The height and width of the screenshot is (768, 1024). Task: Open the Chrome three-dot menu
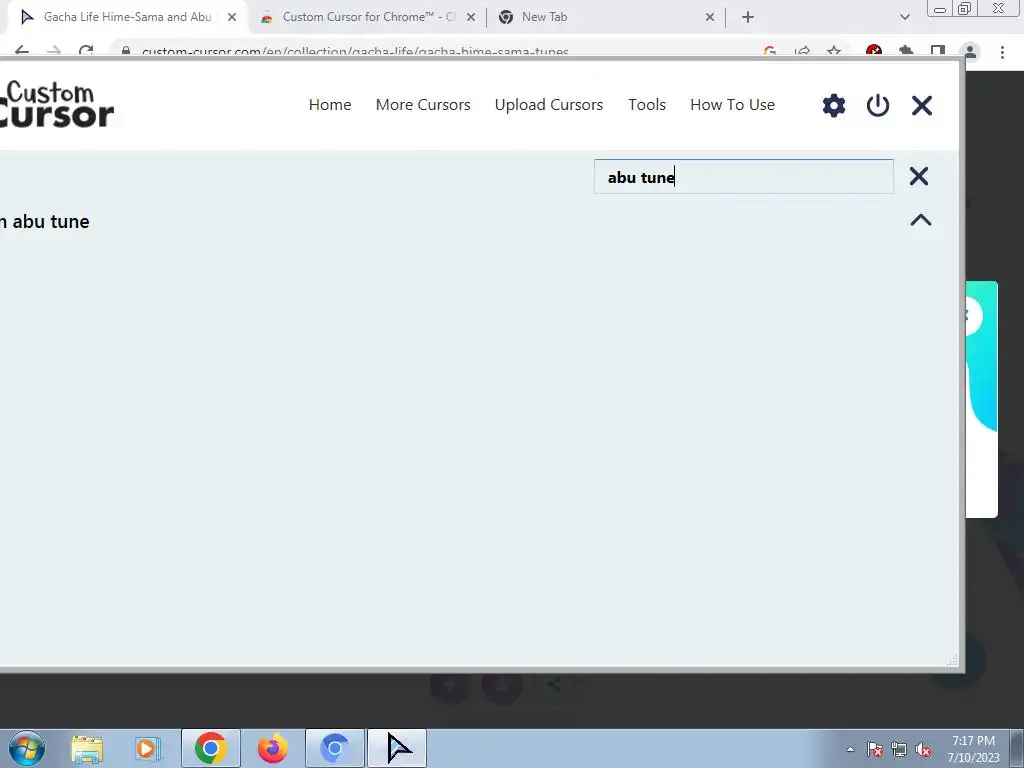coord(1002,52)
